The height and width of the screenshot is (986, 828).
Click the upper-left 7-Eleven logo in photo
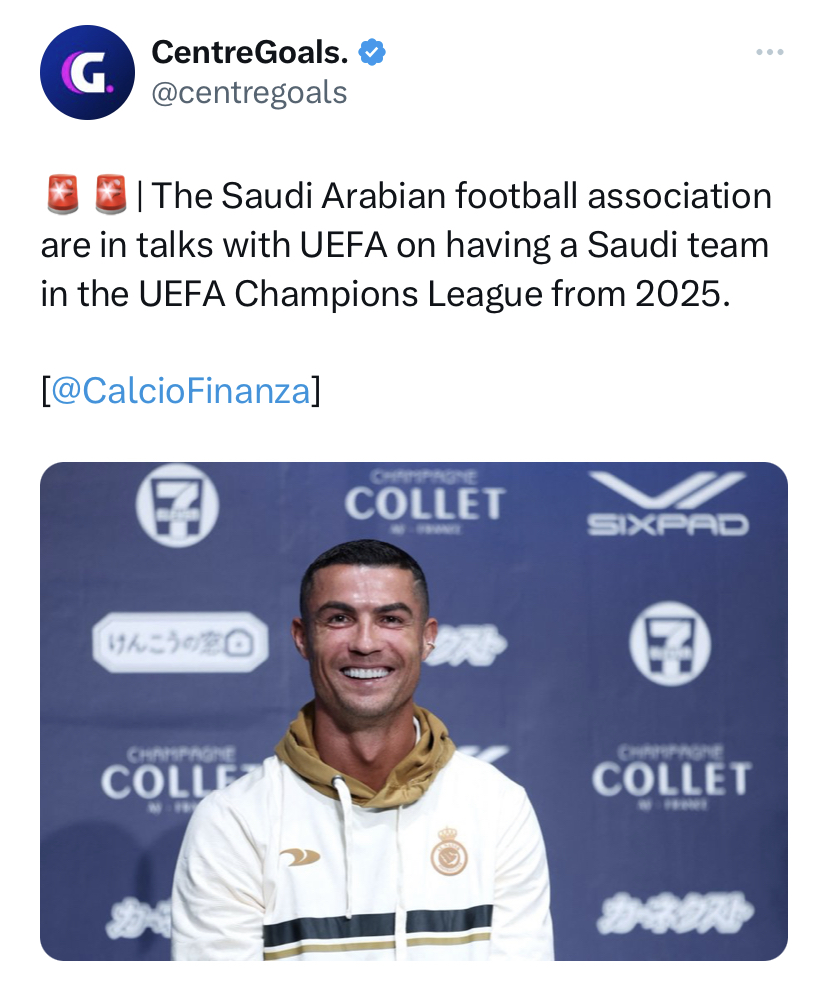176,506
